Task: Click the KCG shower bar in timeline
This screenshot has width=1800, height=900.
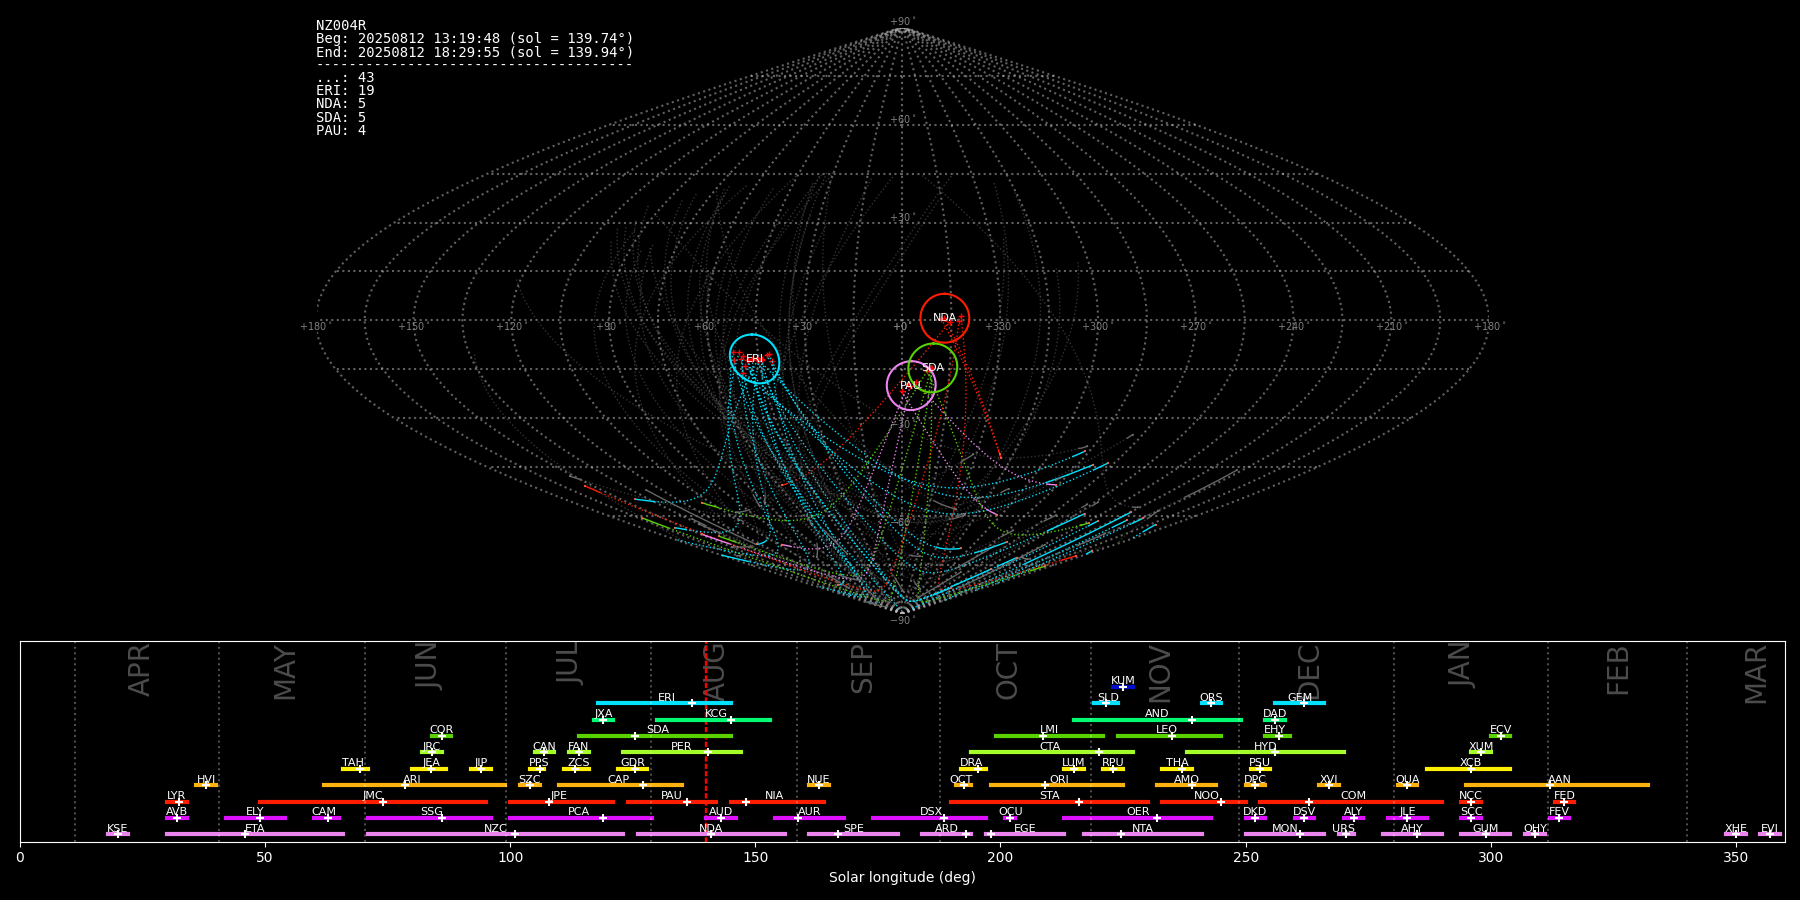Action: point(713,720)
